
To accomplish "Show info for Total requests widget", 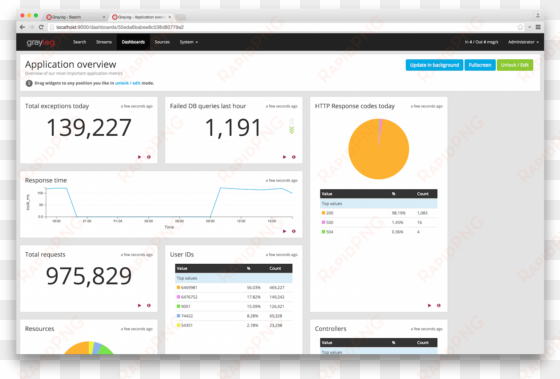I will coord(149,305).
